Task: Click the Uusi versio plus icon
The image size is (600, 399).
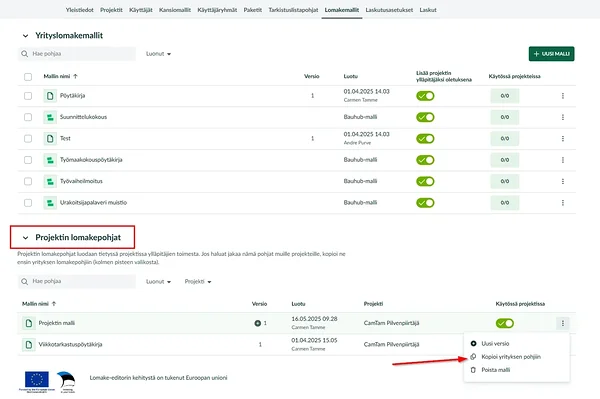Action: pyautogui.click(x=473, y=344)
